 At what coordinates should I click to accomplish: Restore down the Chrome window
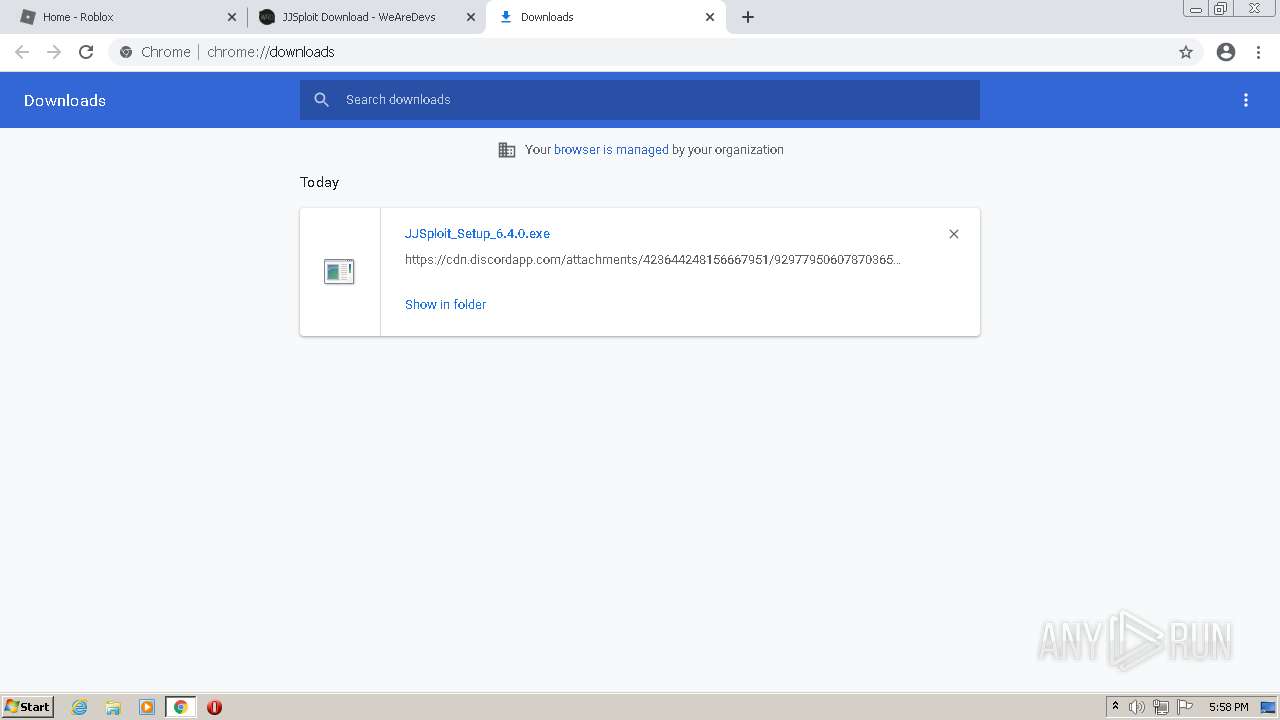pos(1221,9)
